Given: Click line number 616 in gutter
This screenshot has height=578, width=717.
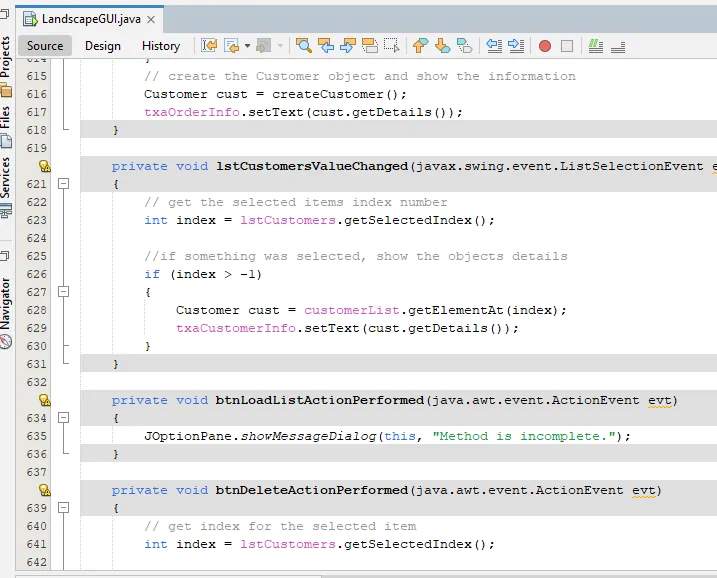Looking at the screenshot, I should [37, 94].
